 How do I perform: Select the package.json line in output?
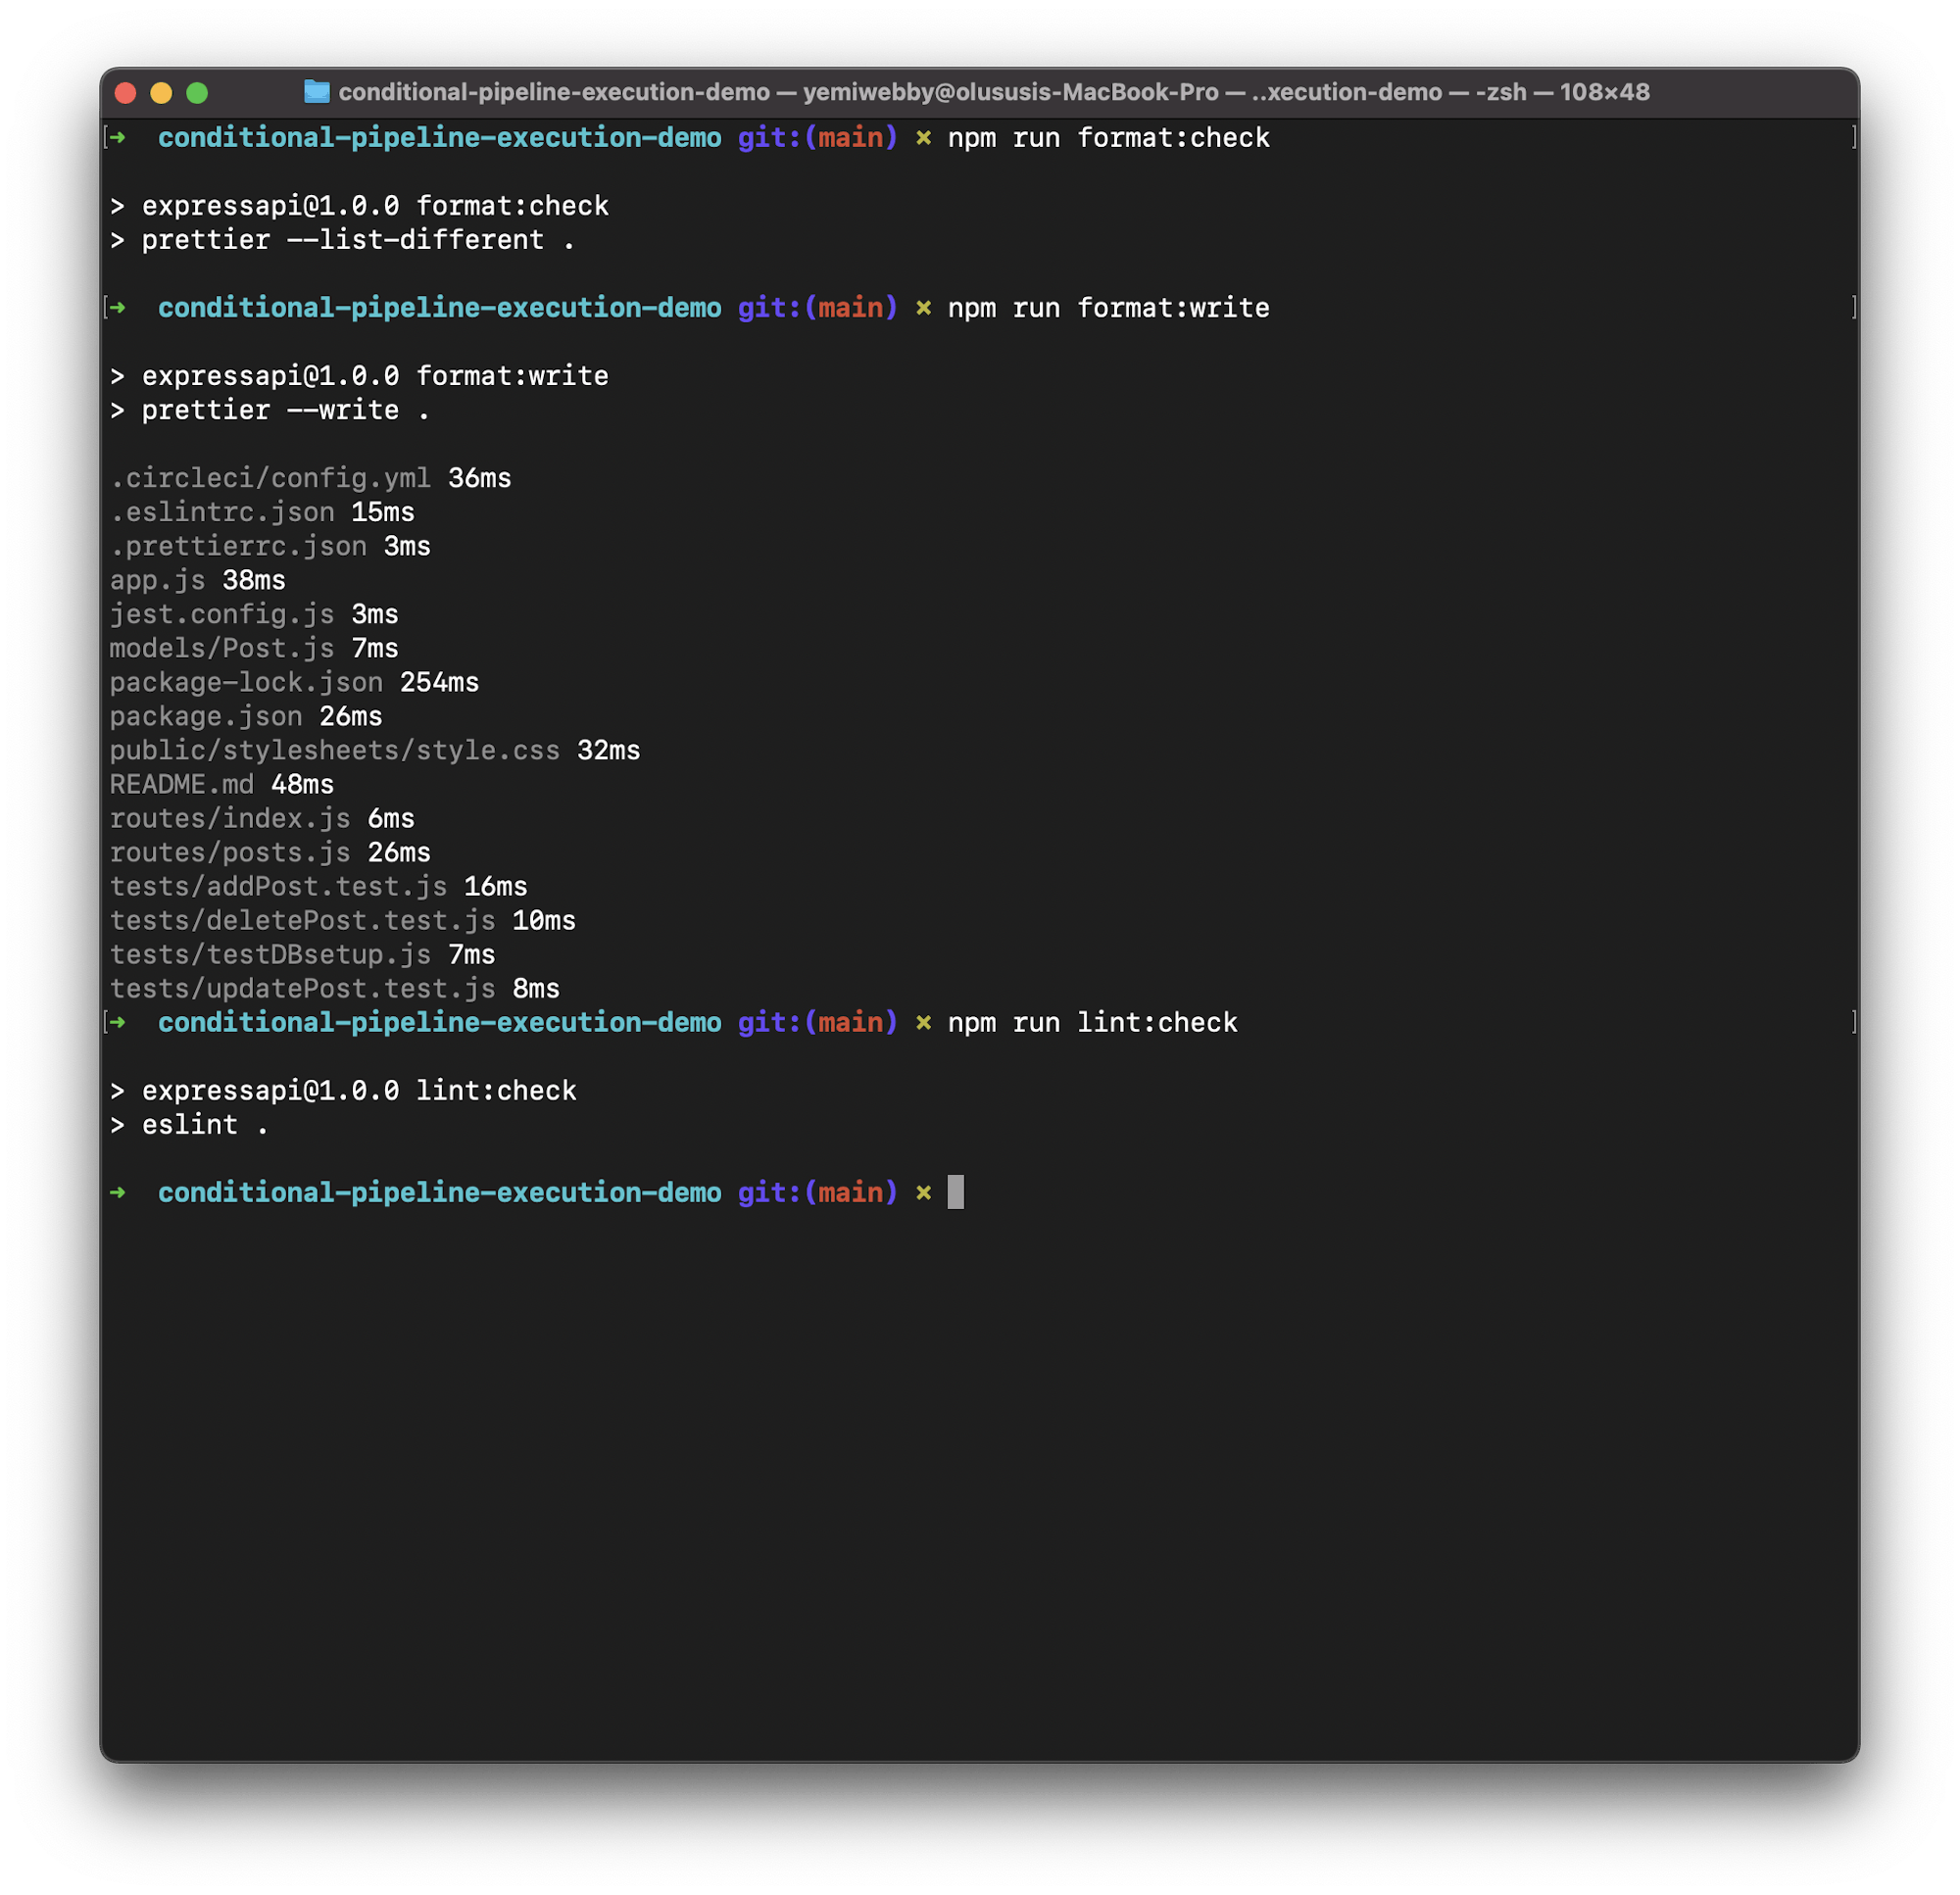pyautogui.click(x=205, y=716)
